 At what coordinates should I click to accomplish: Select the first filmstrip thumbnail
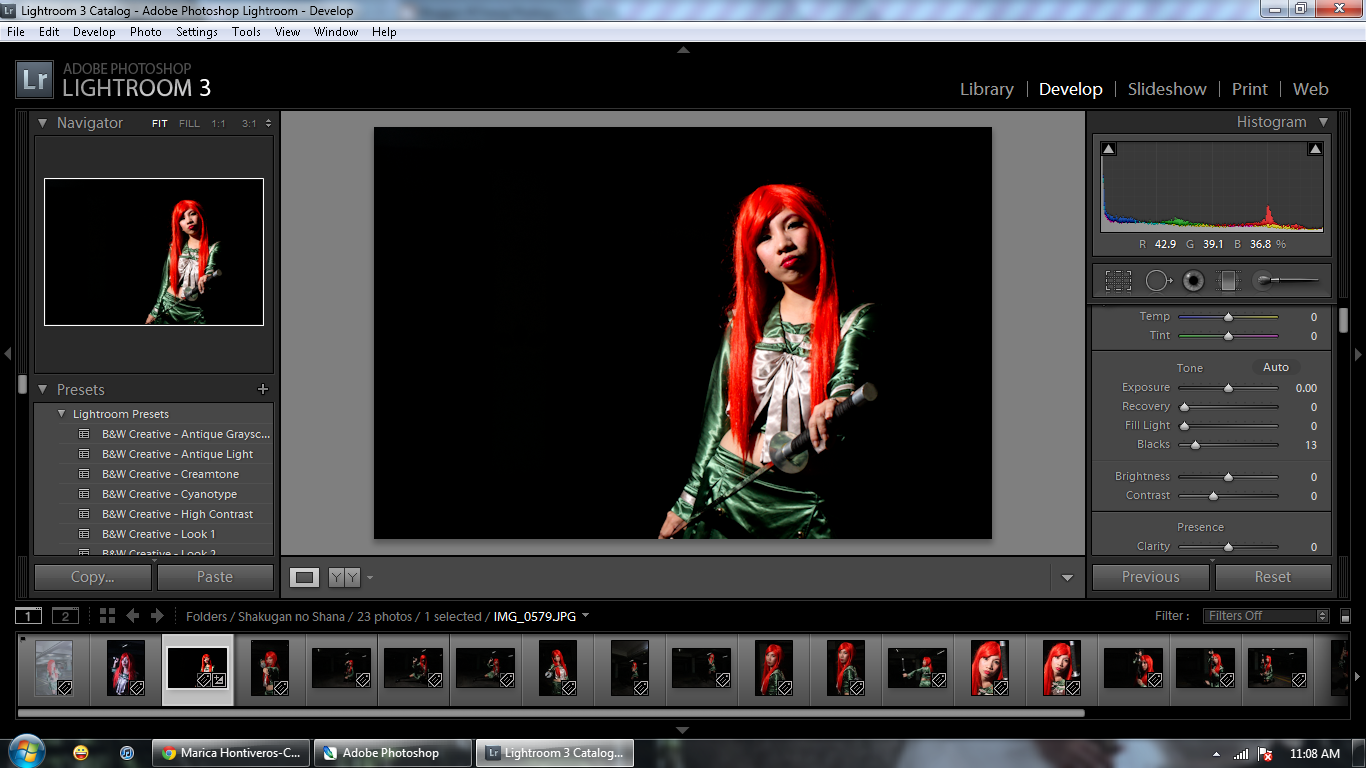[54, 668]
